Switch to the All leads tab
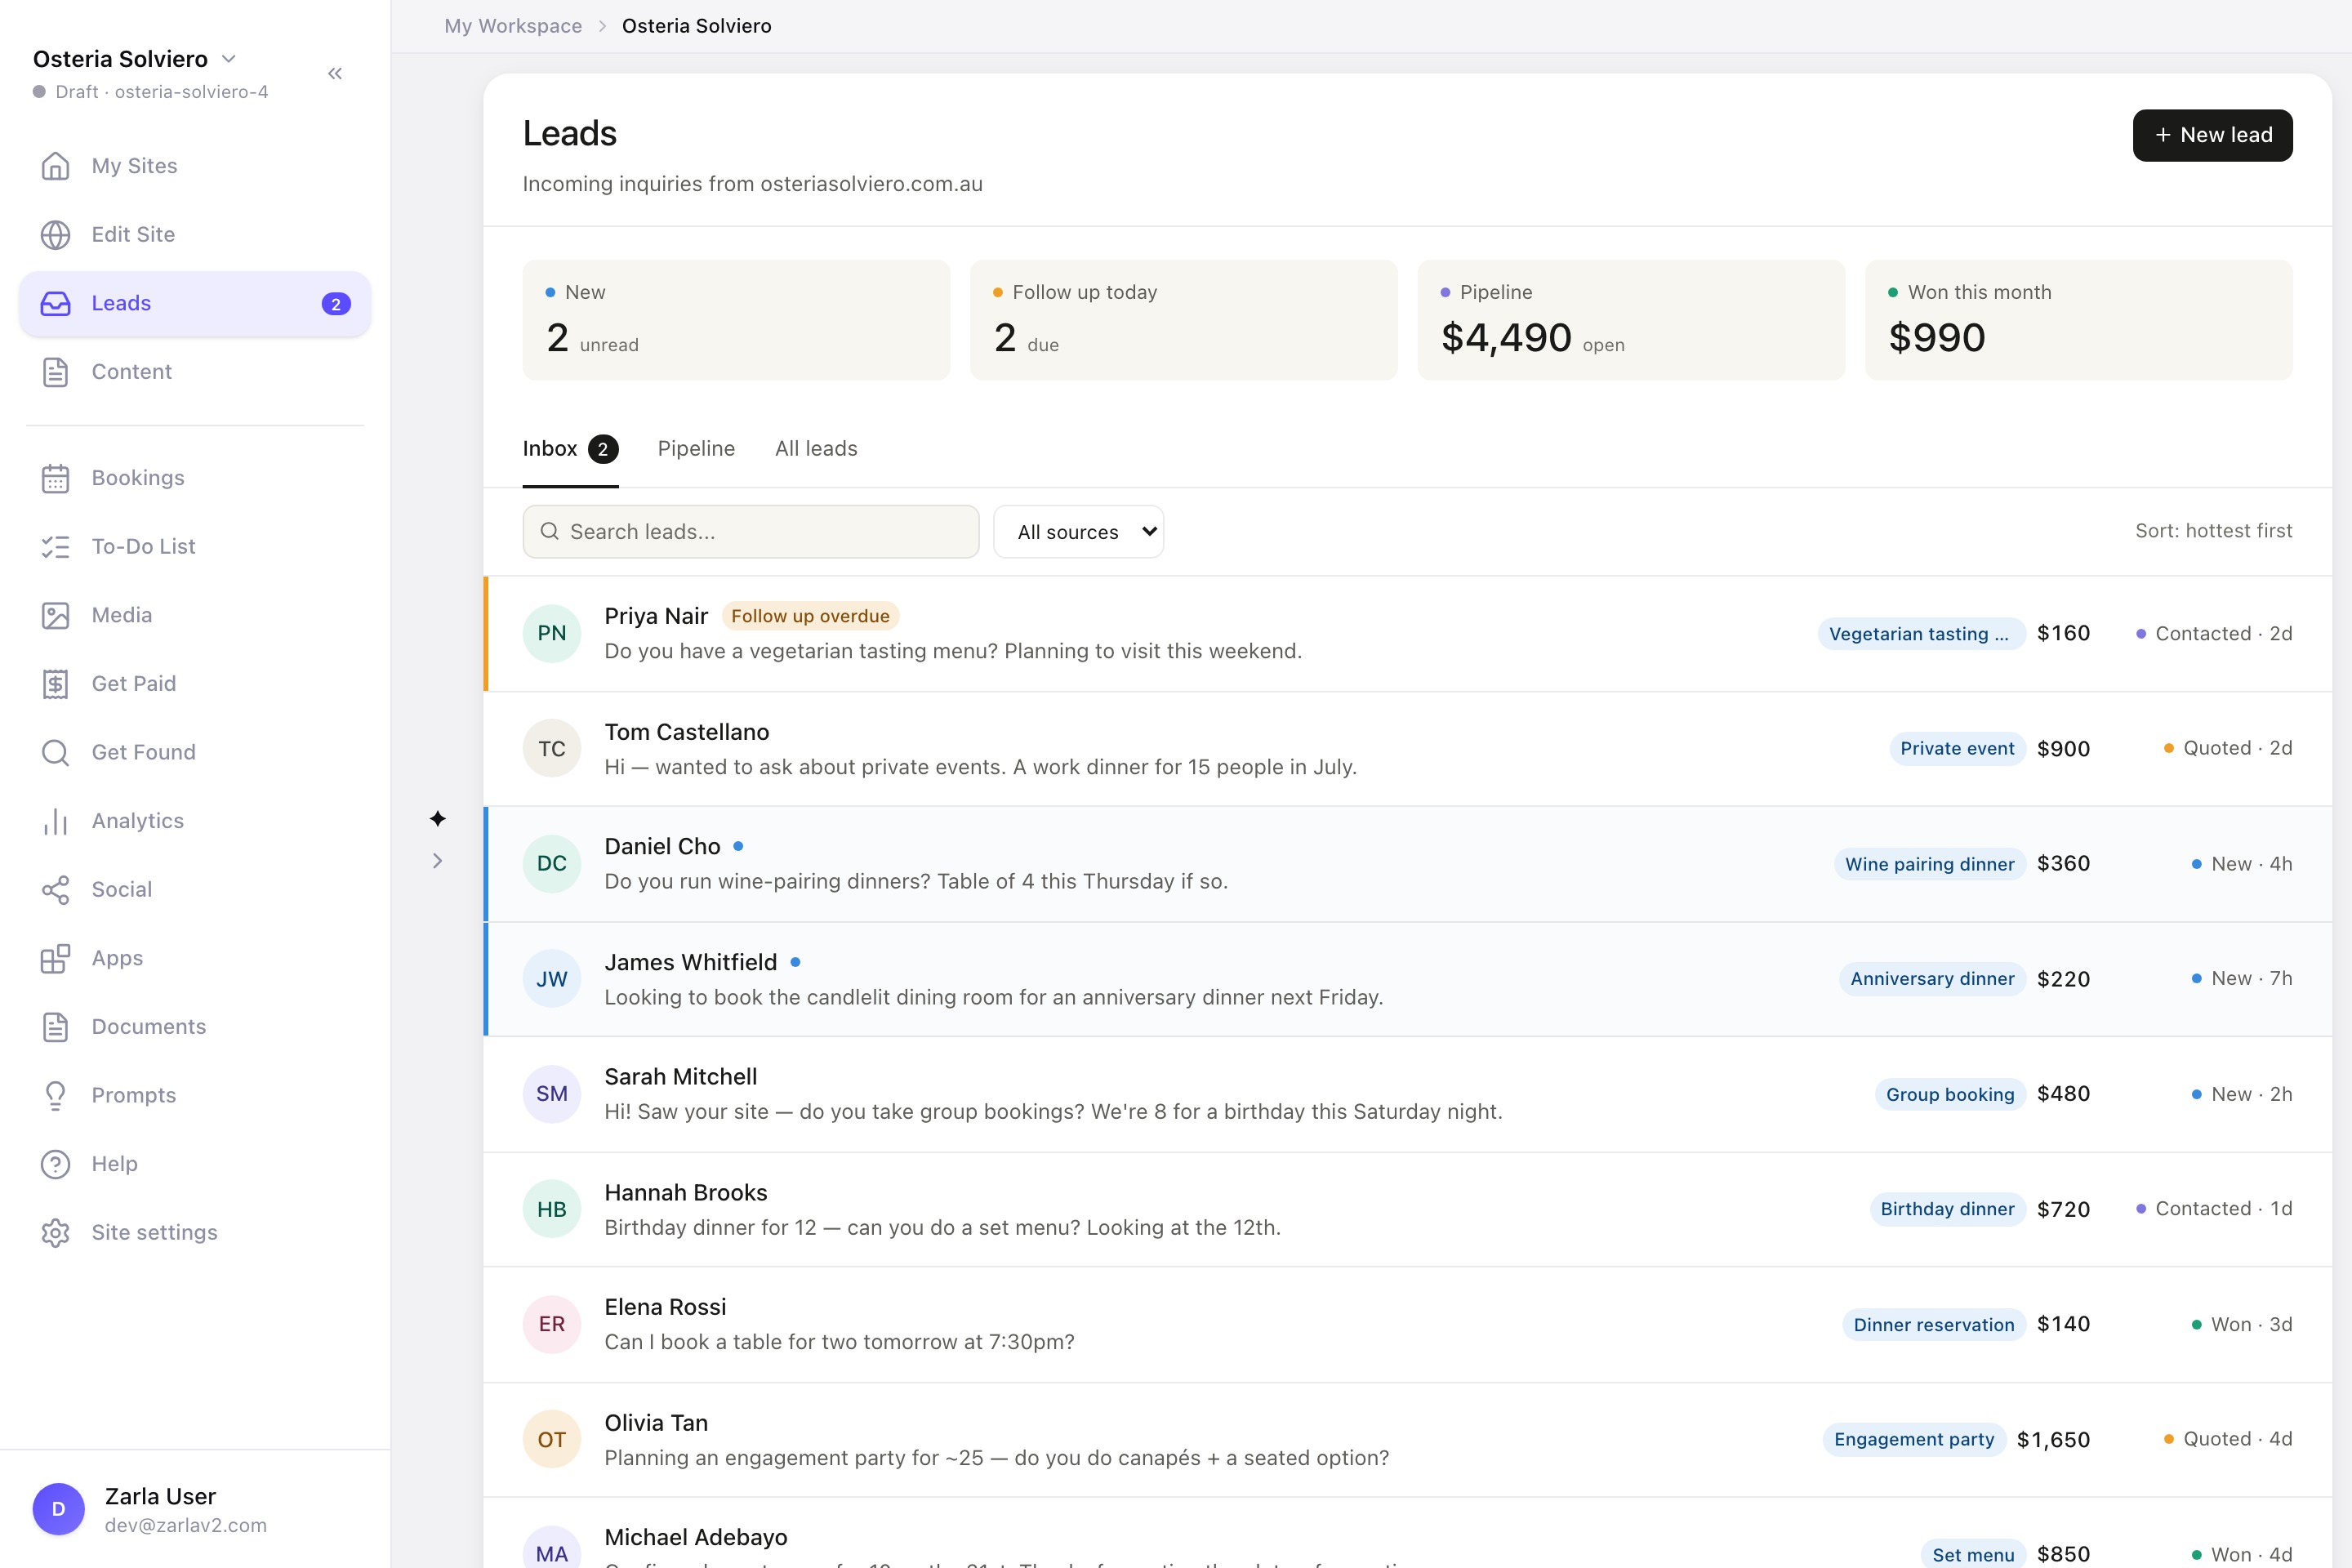Image resolution: width=2352 pixels, height=1568 pixels. (x=816, y=449)
